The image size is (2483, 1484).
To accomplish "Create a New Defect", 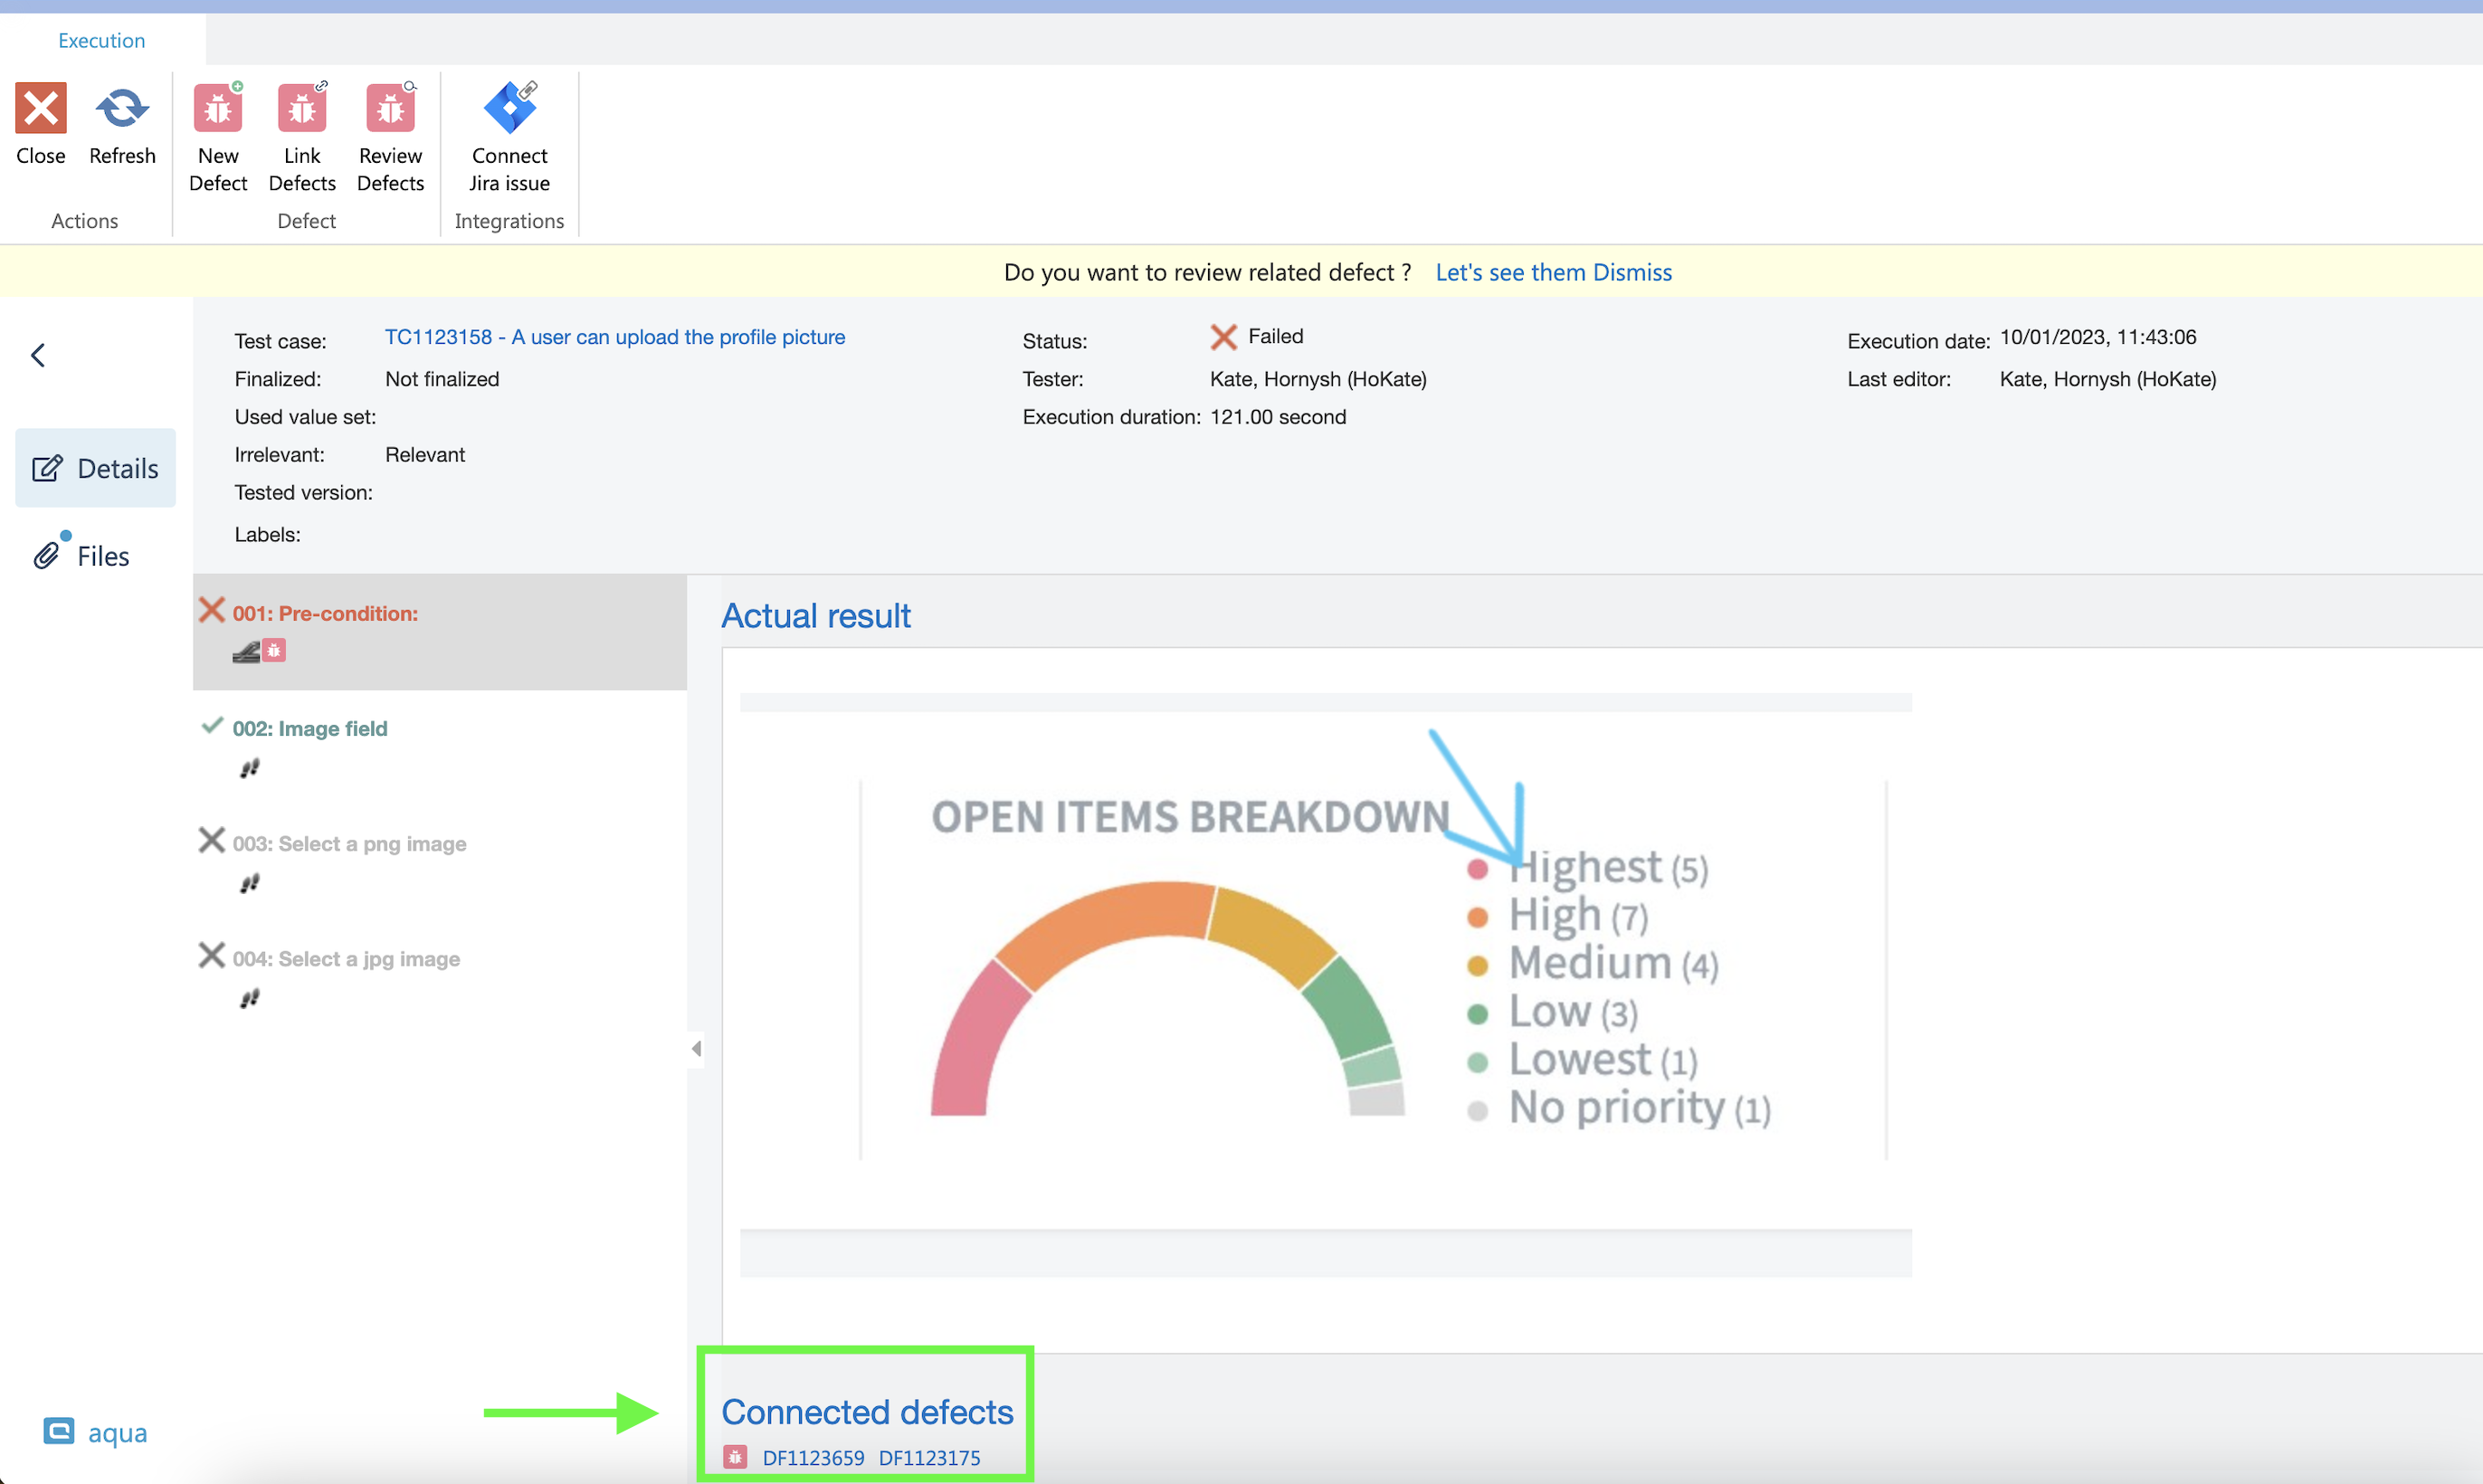I will click(217, 108).
